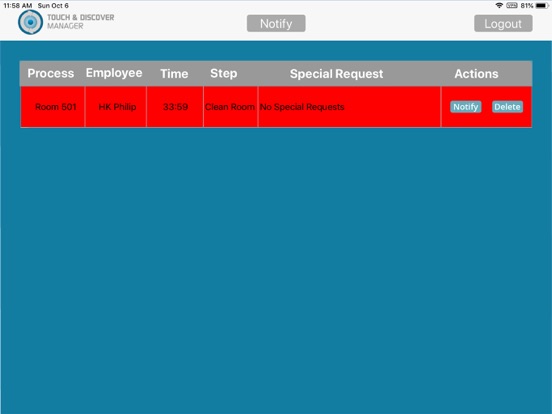
Task: Click the Special Request column header
Action: [337, 74]
